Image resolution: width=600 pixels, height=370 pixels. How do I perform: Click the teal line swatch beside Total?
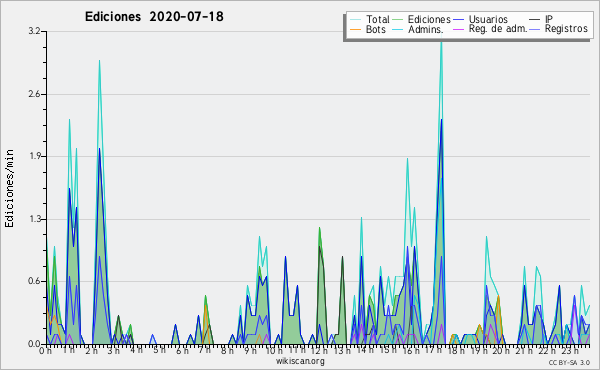click(x=355, y=20)
